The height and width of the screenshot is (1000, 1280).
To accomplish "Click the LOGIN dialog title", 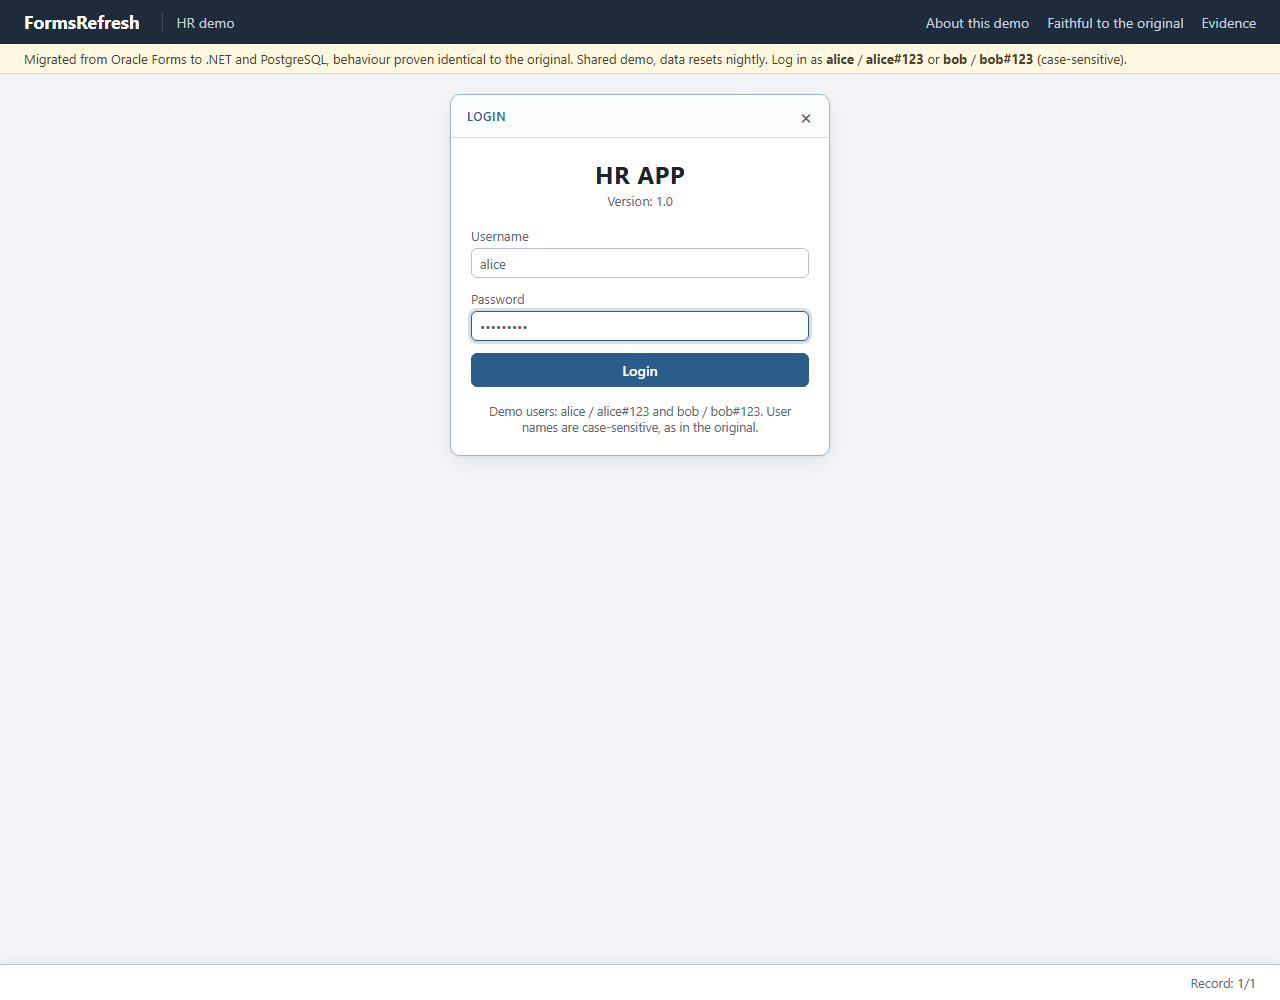I will click(x=486, y=117).
